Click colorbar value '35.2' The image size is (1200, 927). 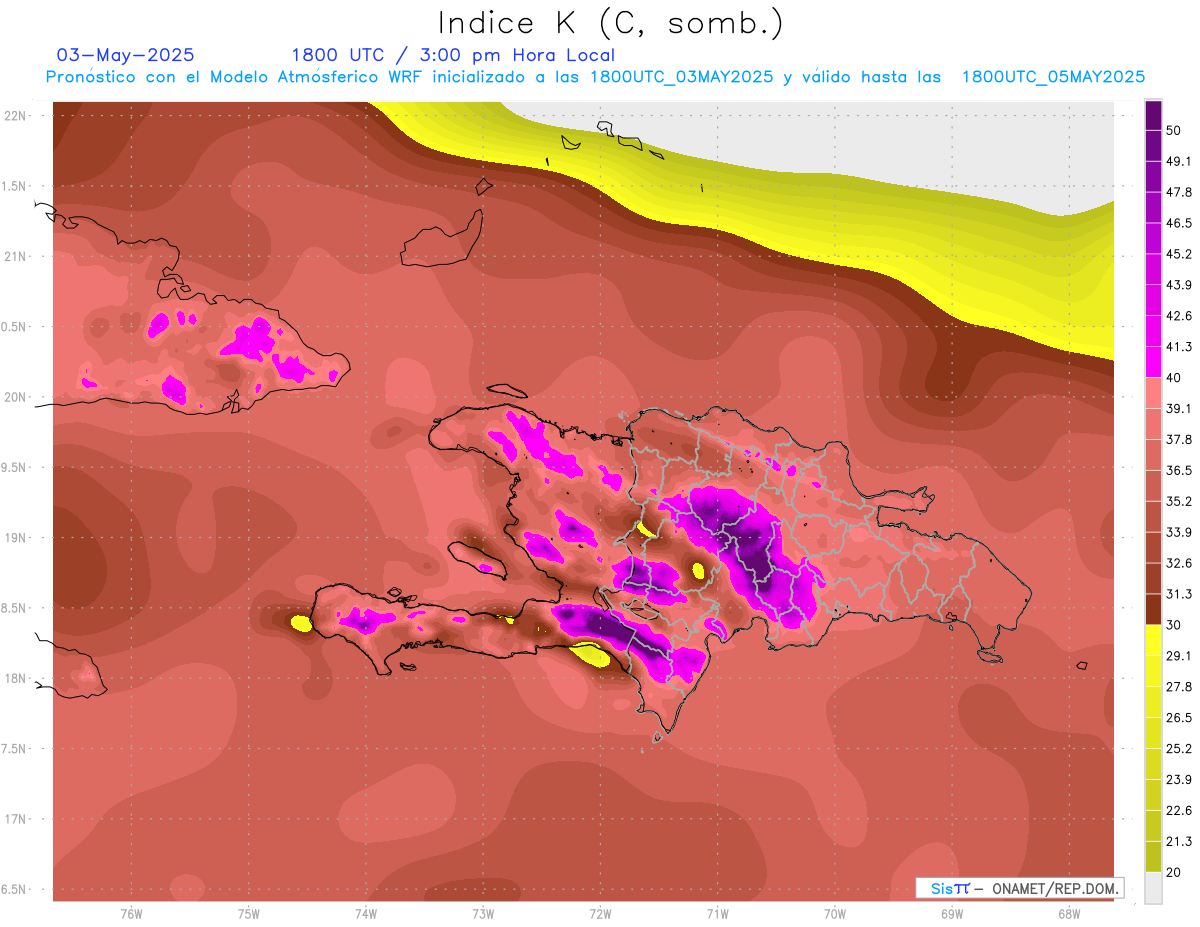click(x=1179, y=501)
